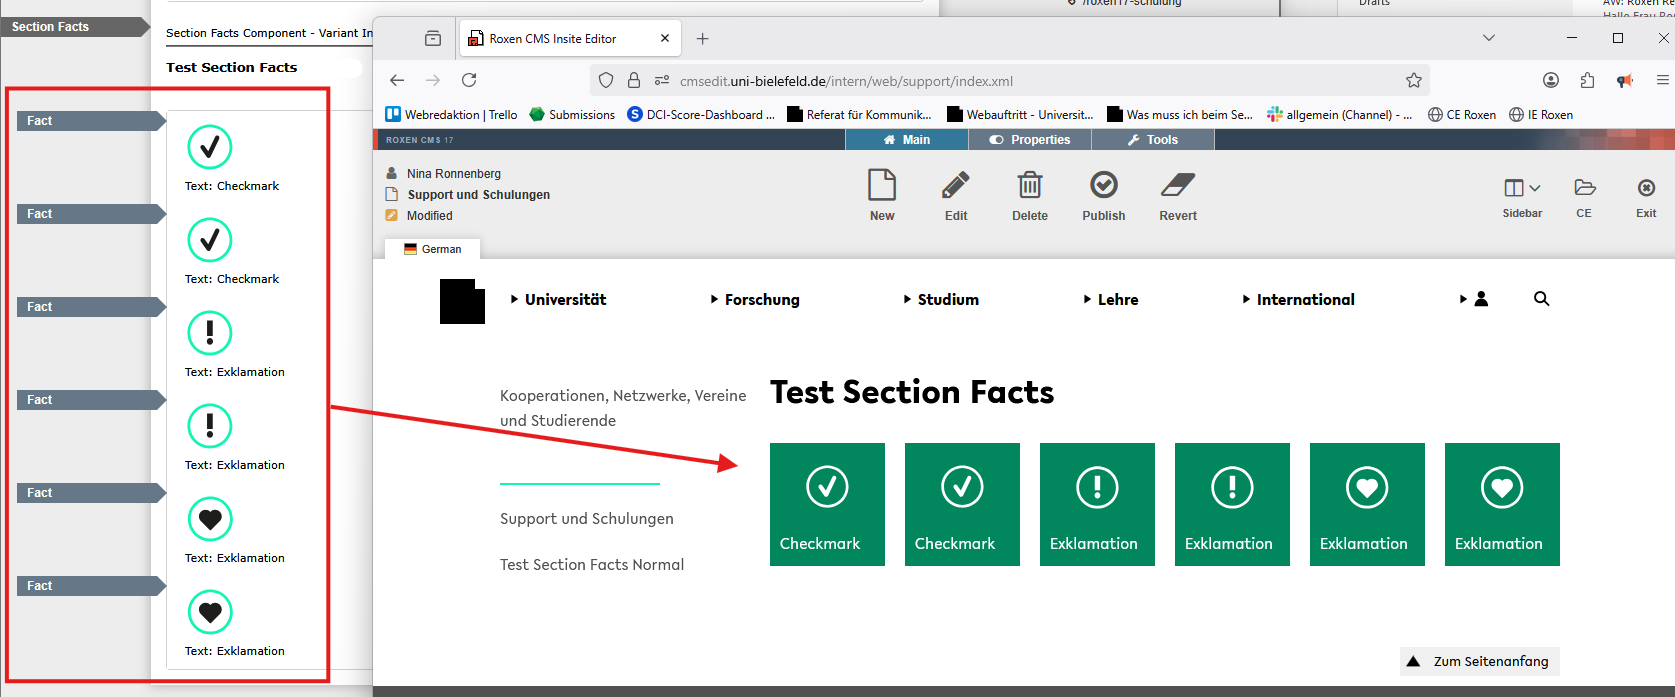Image resolution: width=1675 pixels, height=697 pixels.
Task: Click Zum Seitenanfang button
Action: coord(1479,661)
